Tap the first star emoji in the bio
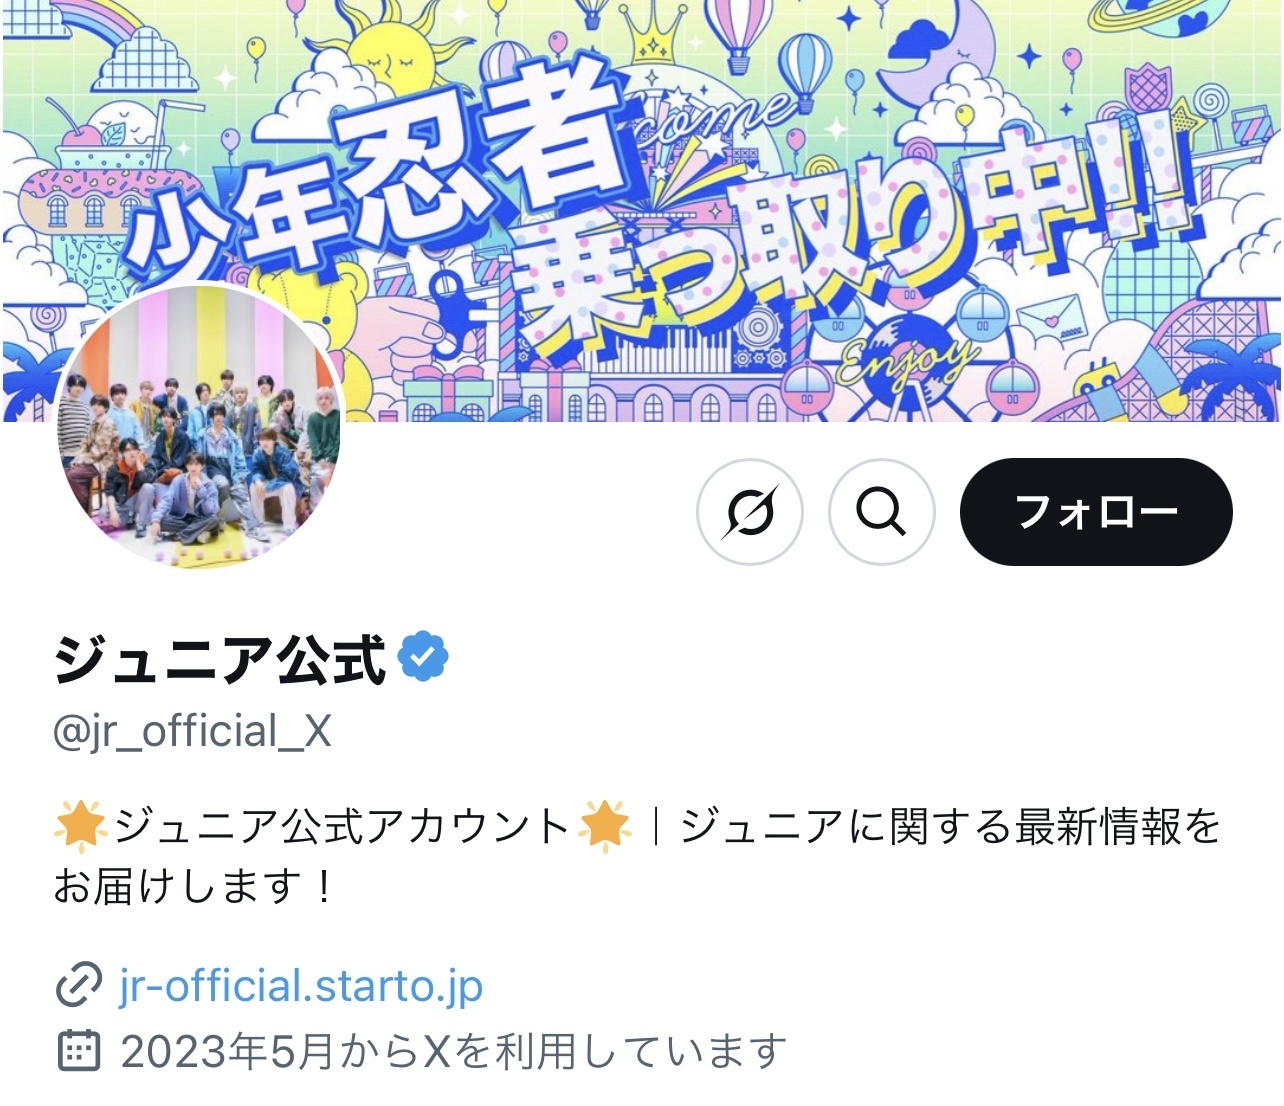 81,826
